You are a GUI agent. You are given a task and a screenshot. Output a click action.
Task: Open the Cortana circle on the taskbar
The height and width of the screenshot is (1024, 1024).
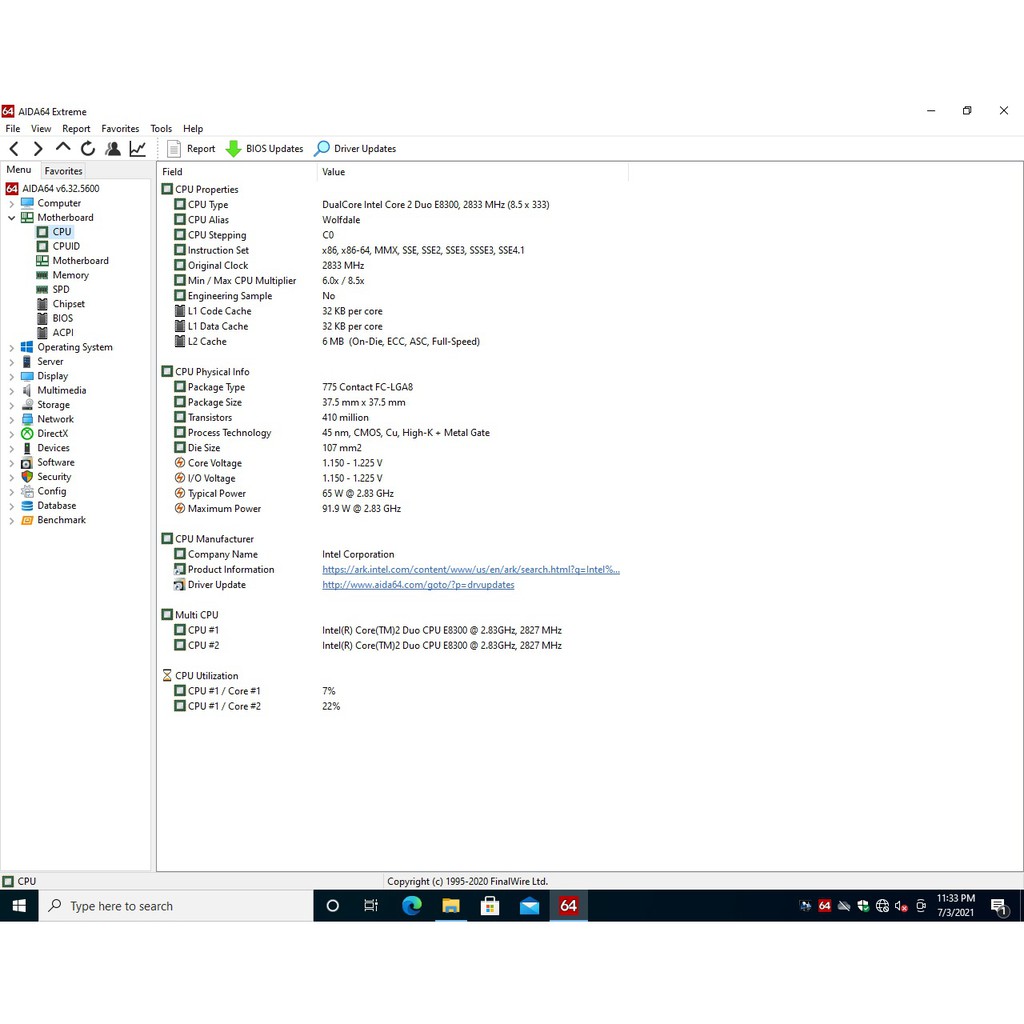(x=332, y=906)
